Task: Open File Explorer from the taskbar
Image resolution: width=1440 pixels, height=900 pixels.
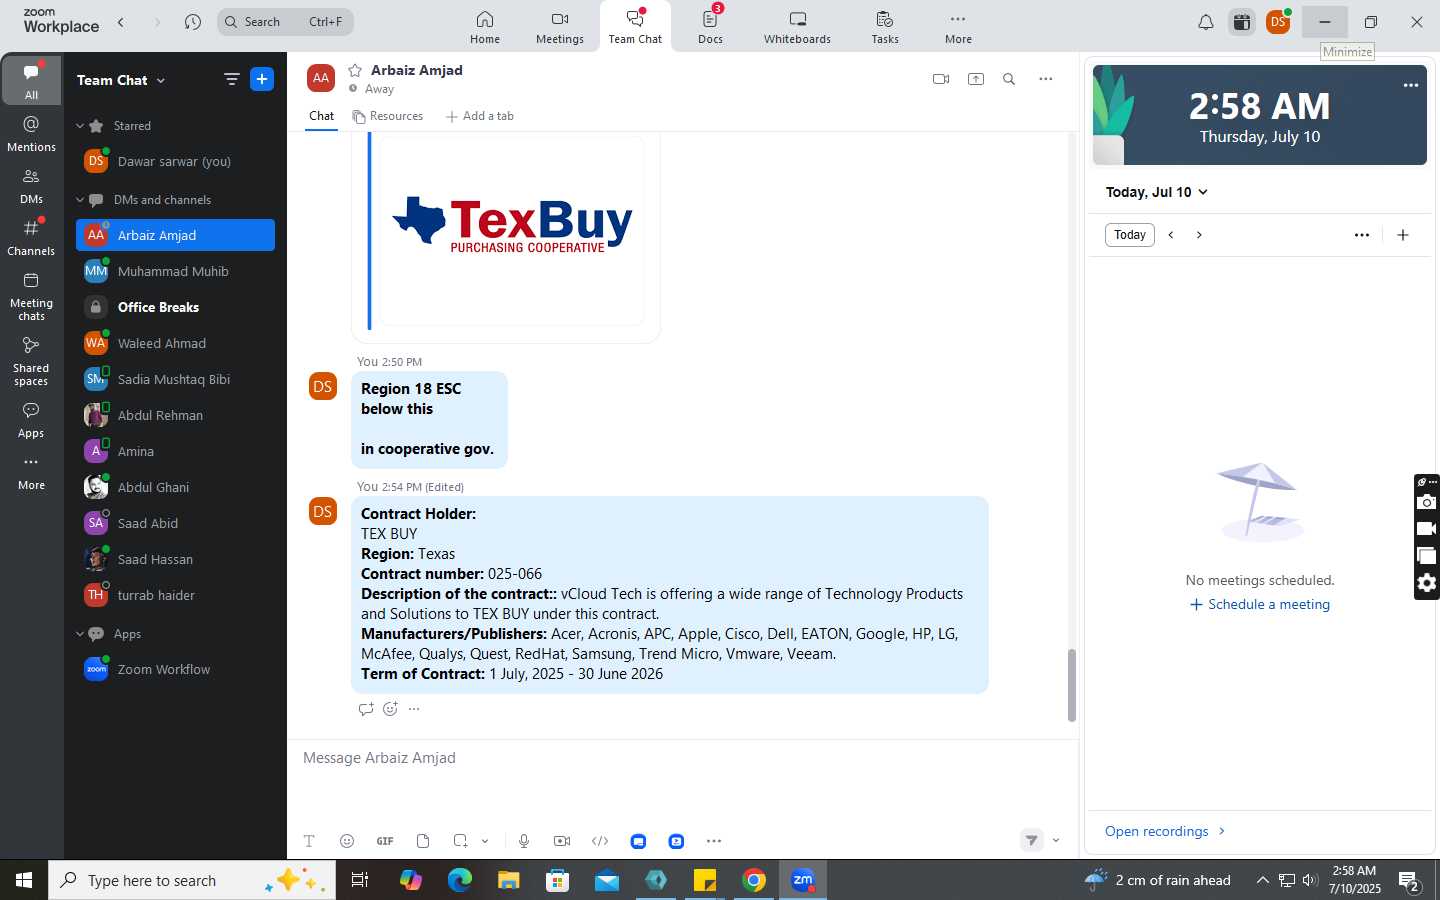Action: coord(509,880)
